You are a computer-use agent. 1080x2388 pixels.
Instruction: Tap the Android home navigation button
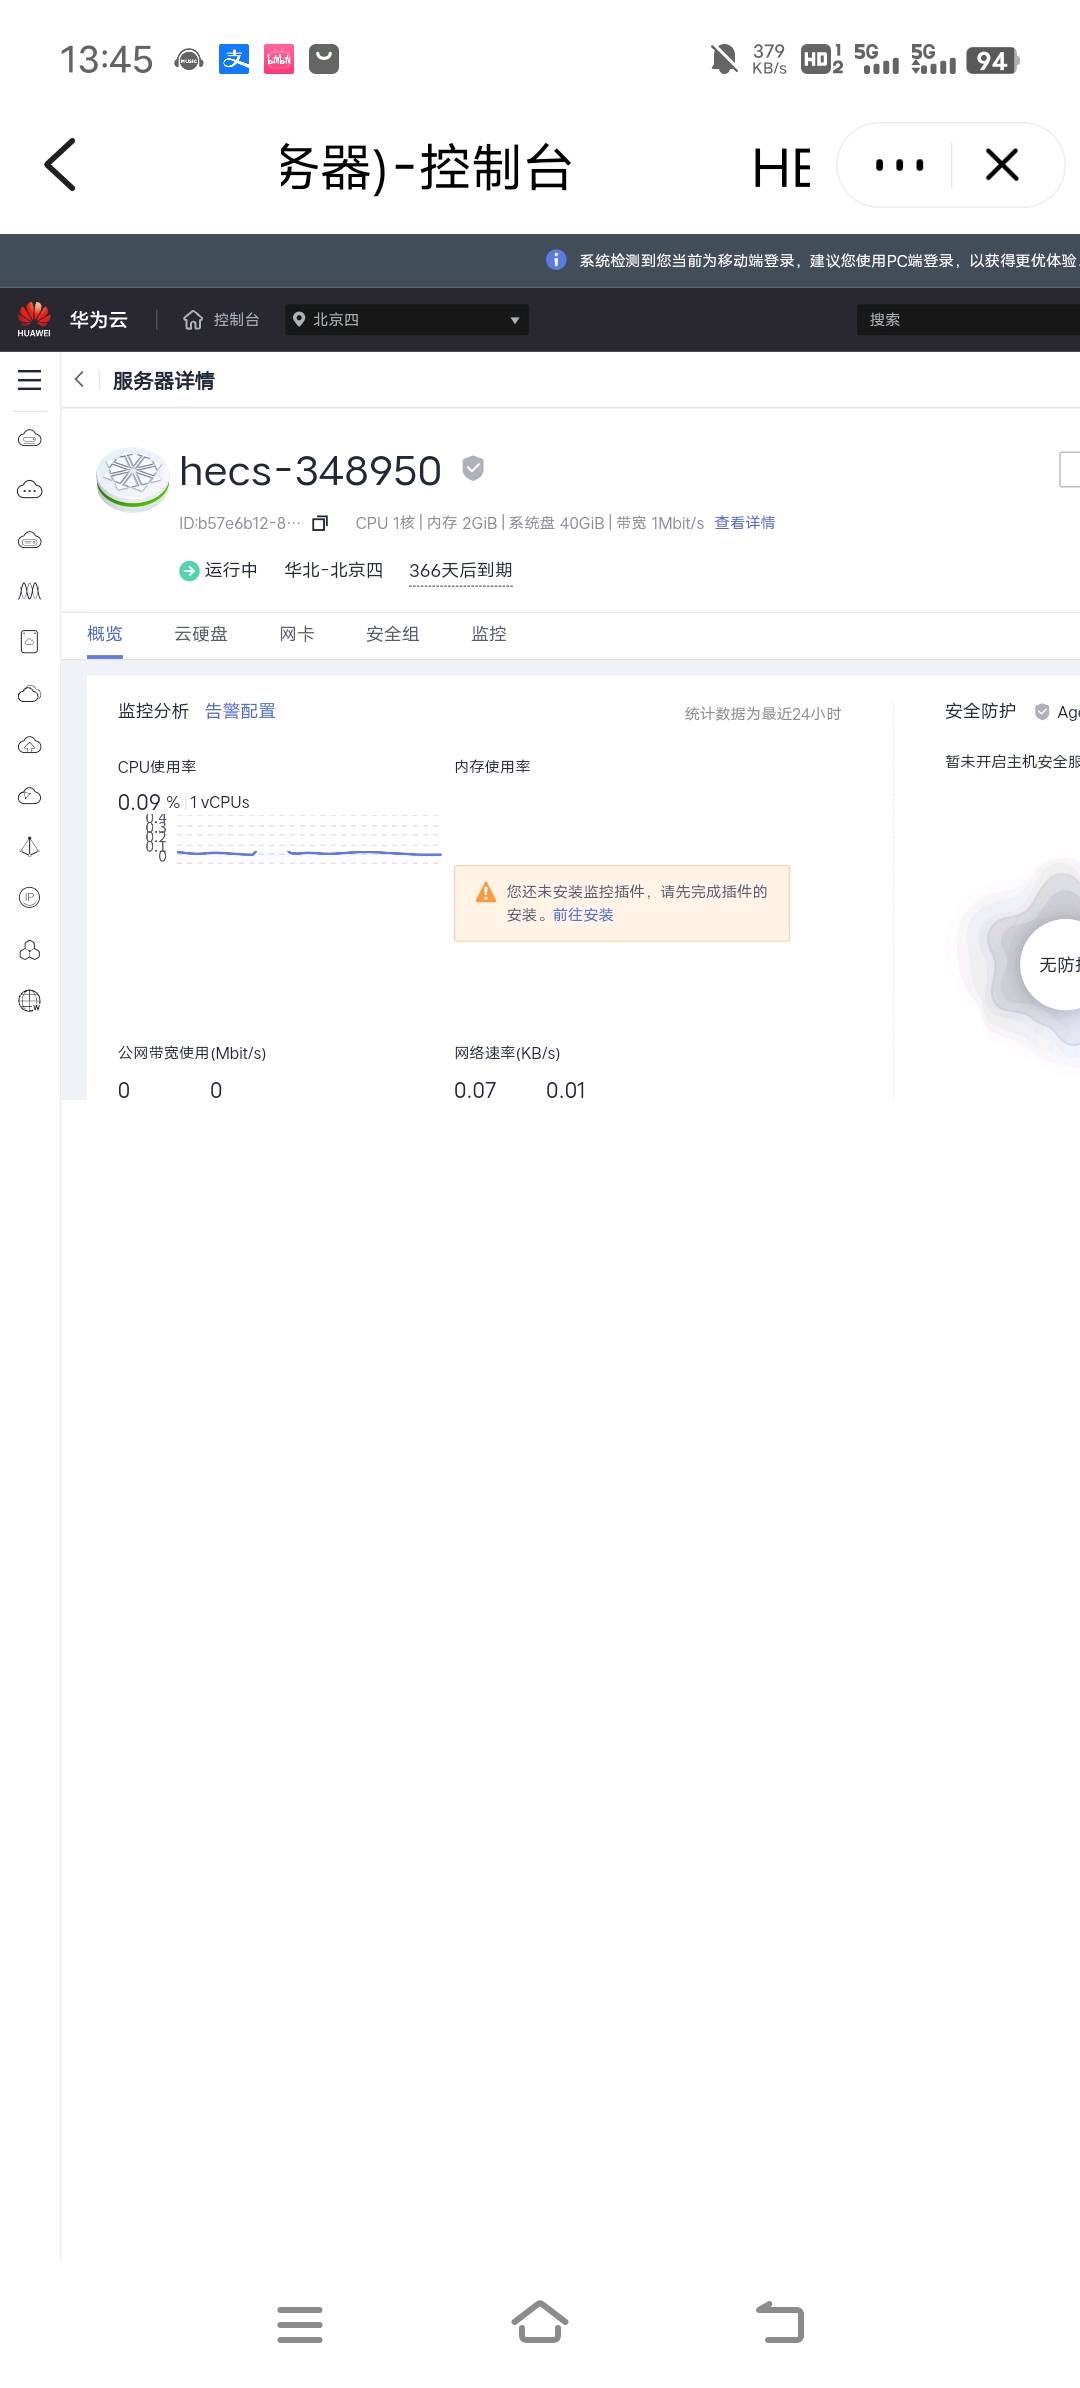[x=540, y=2322]
